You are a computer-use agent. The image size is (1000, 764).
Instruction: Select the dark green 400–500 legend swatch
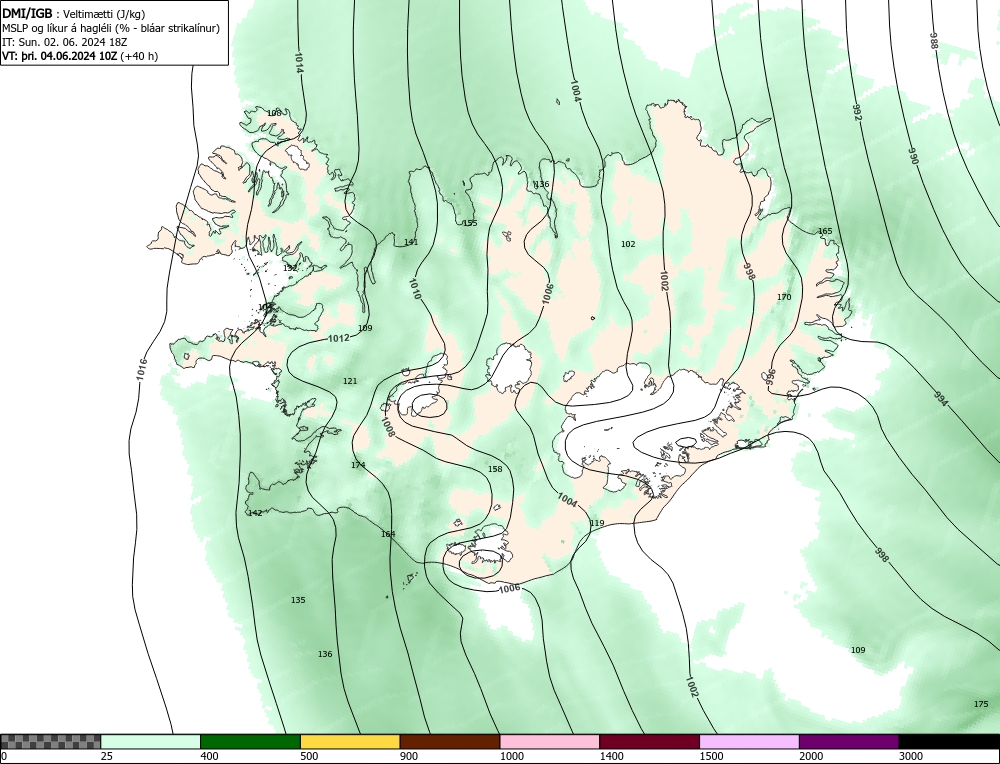coord(250,742)
